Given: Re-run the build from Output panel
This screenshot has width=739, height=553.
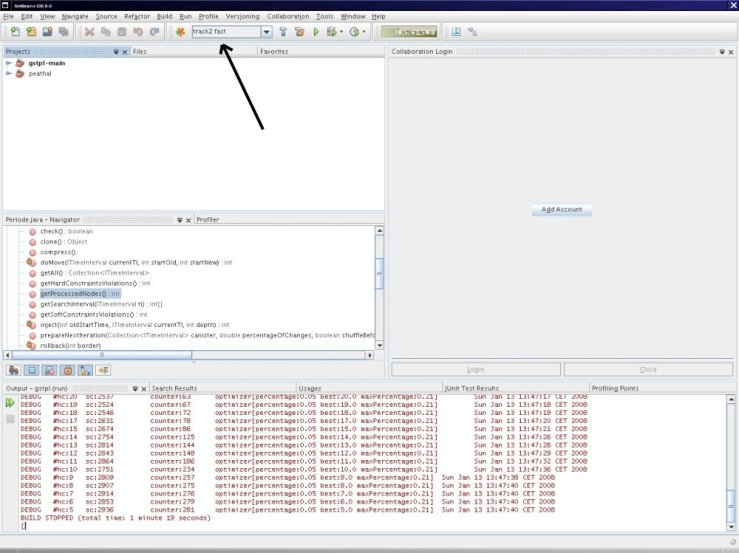Looking at the screenshot, I should [x=10, y=402].
